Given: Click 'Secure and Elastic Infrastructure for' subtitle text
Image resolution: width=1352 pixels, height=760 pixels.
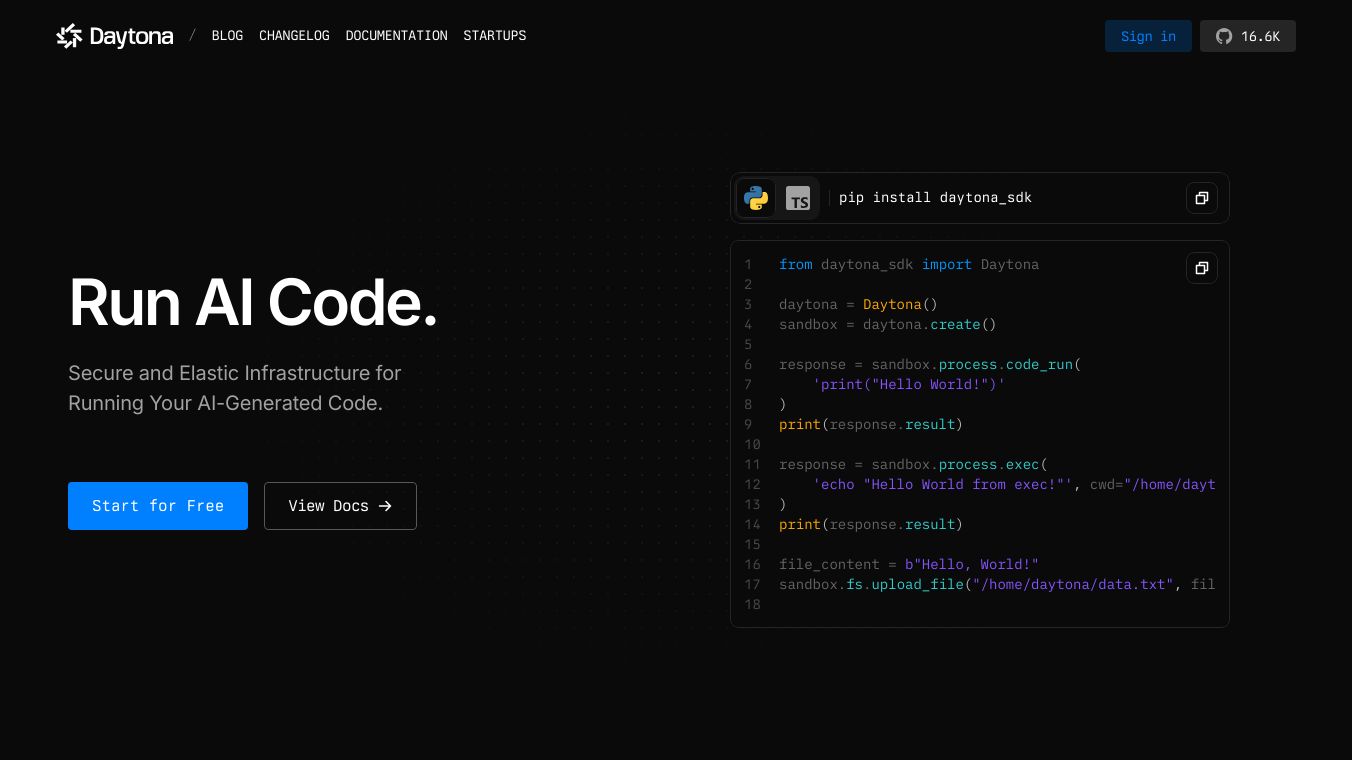Looking at the screenshot, I should click(234, 373).
